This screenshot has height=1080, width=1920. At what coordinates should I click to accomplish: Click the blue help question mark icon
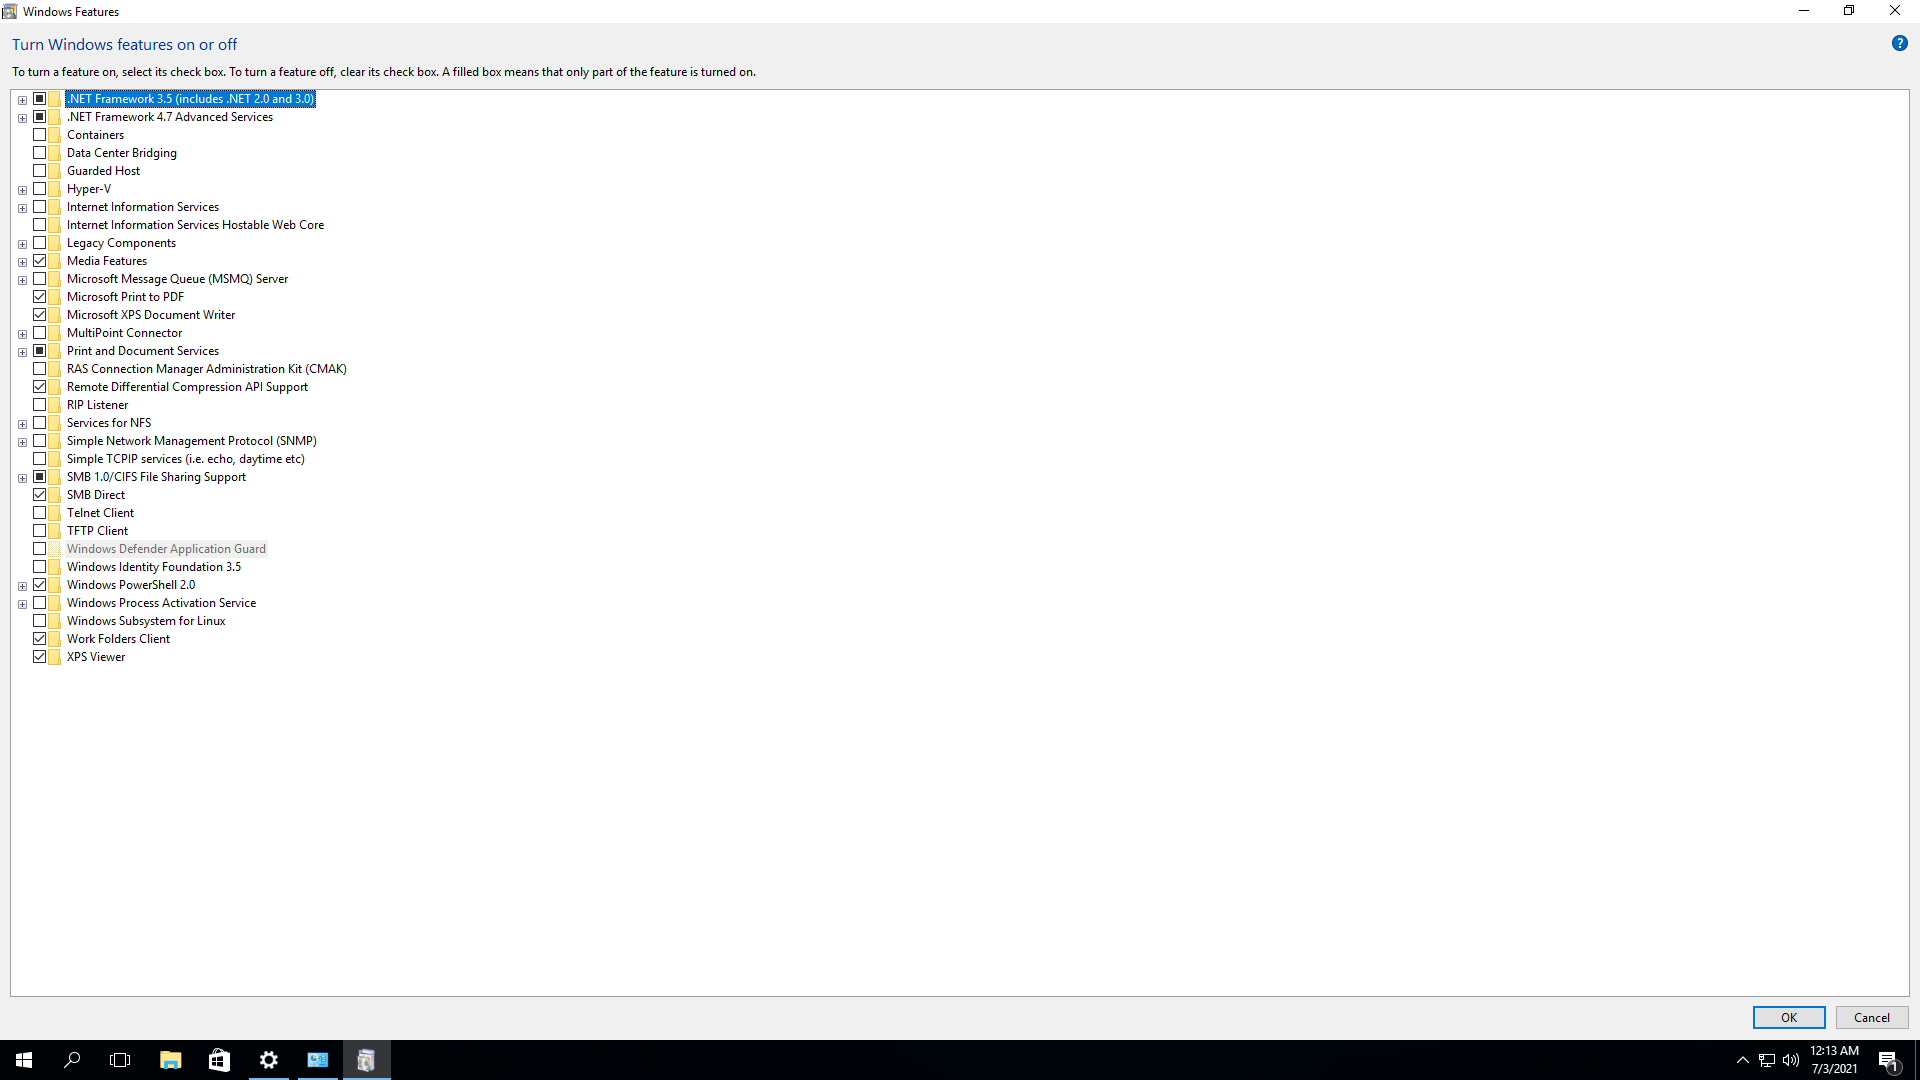[1899, 43]
